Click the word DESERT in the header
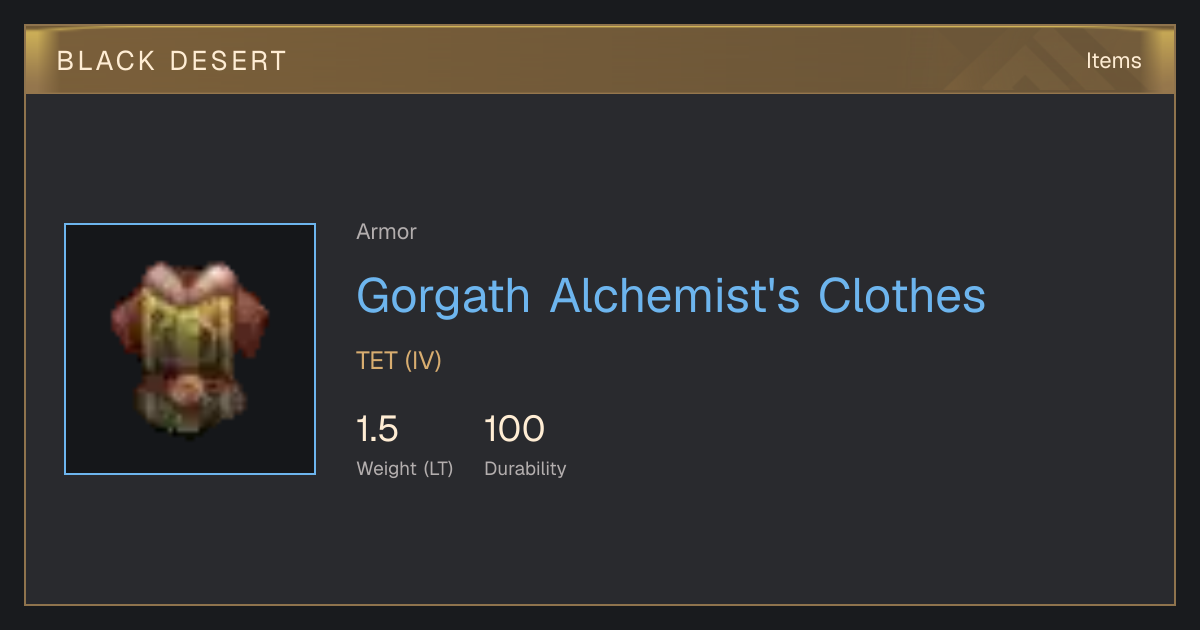The image size is (1200, 630). [228, 61]
